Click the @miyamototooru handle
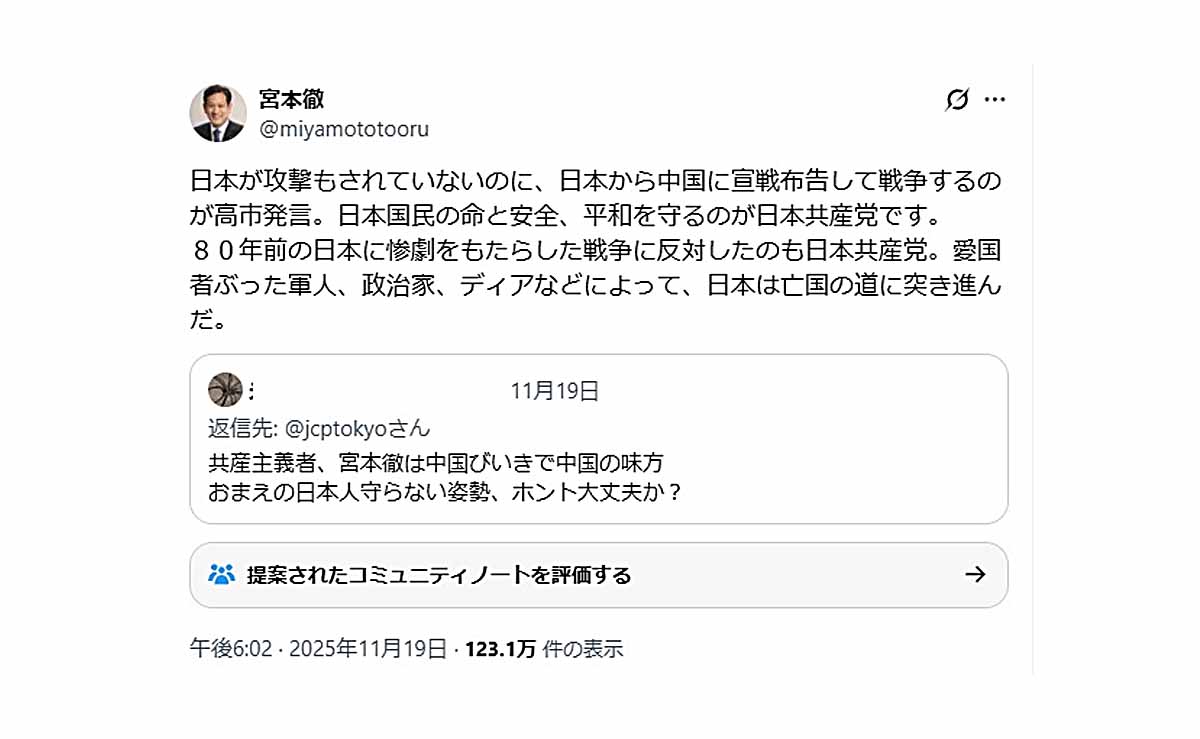This screenshot has height=739, width=1200. click(344, 130)
